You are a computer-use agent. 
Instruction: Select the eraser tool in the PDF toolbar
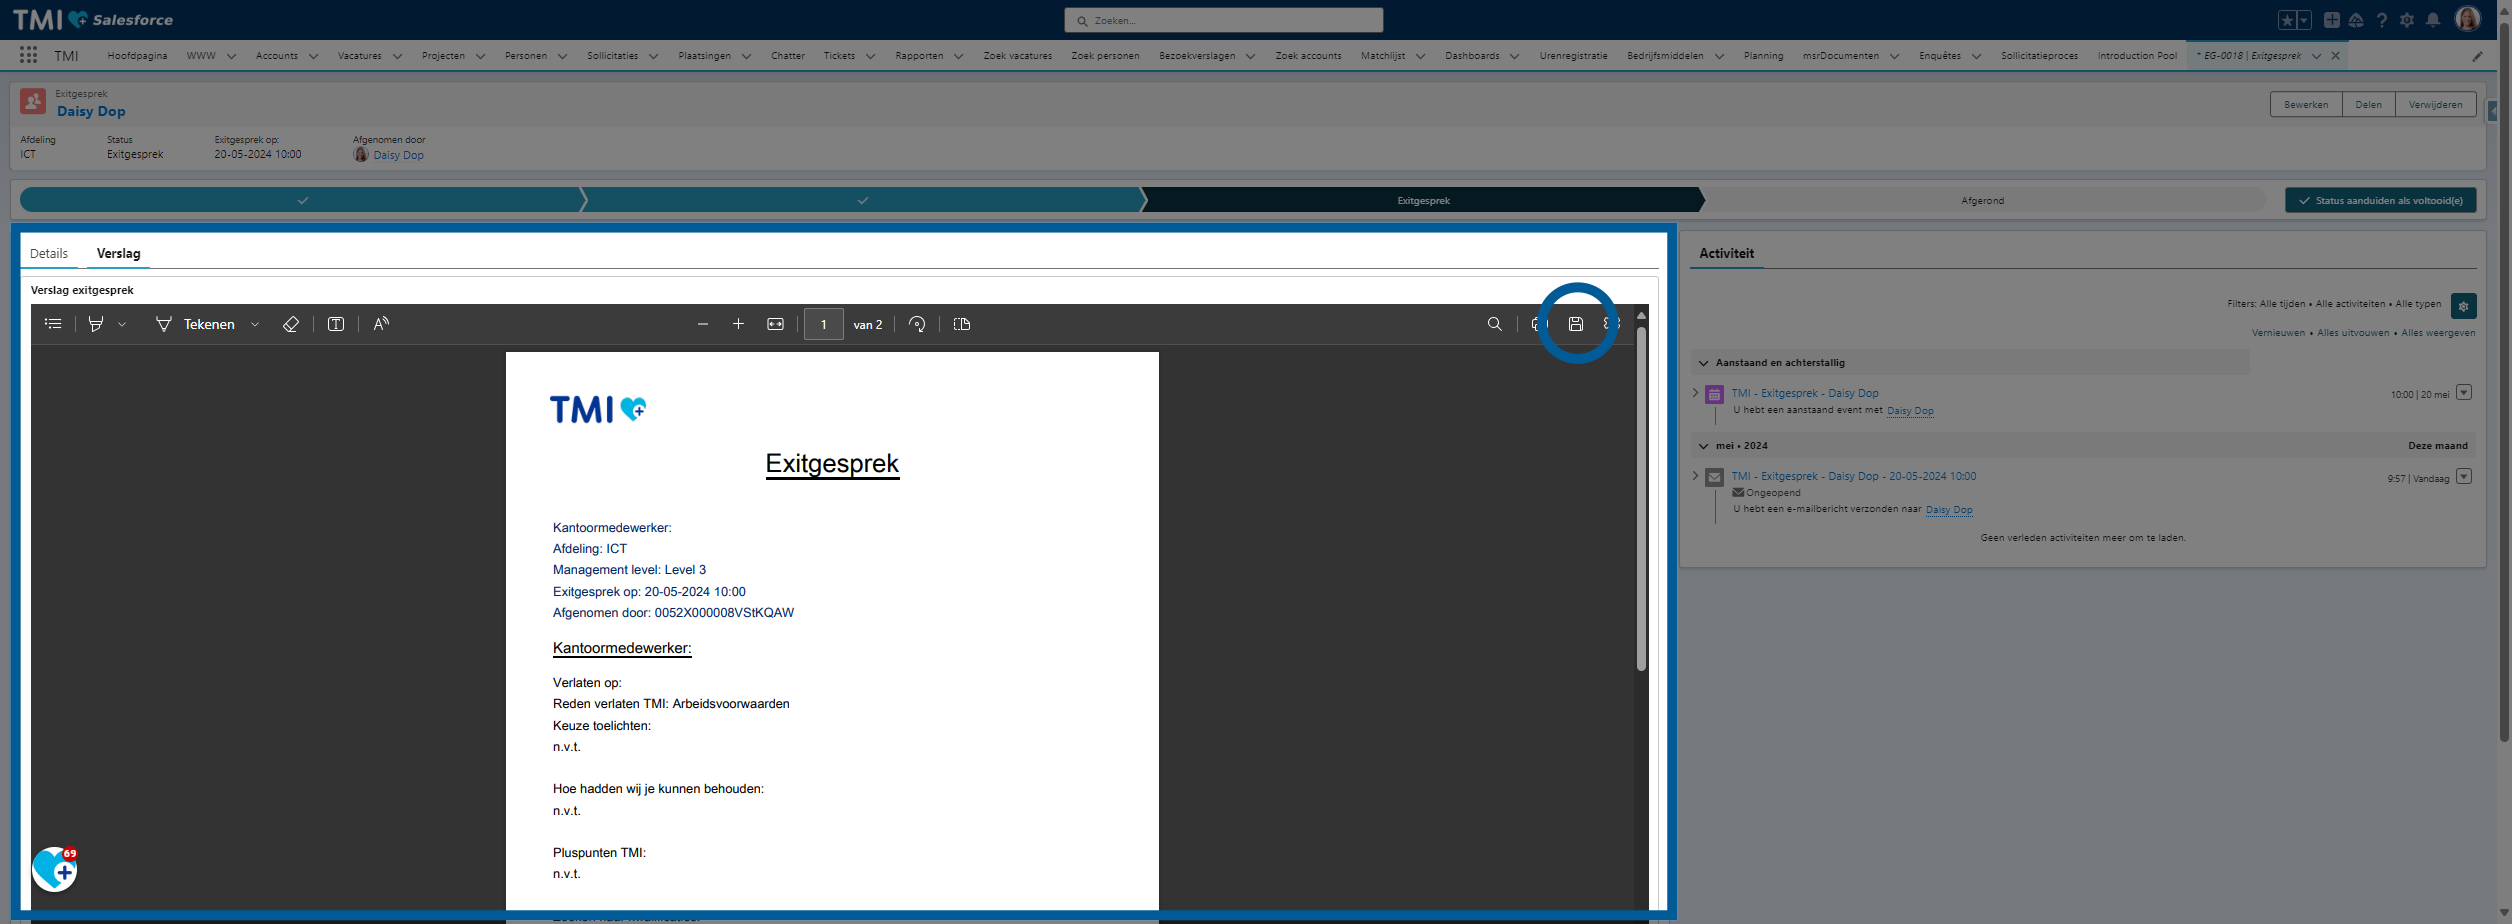click(x=291, y=324)
